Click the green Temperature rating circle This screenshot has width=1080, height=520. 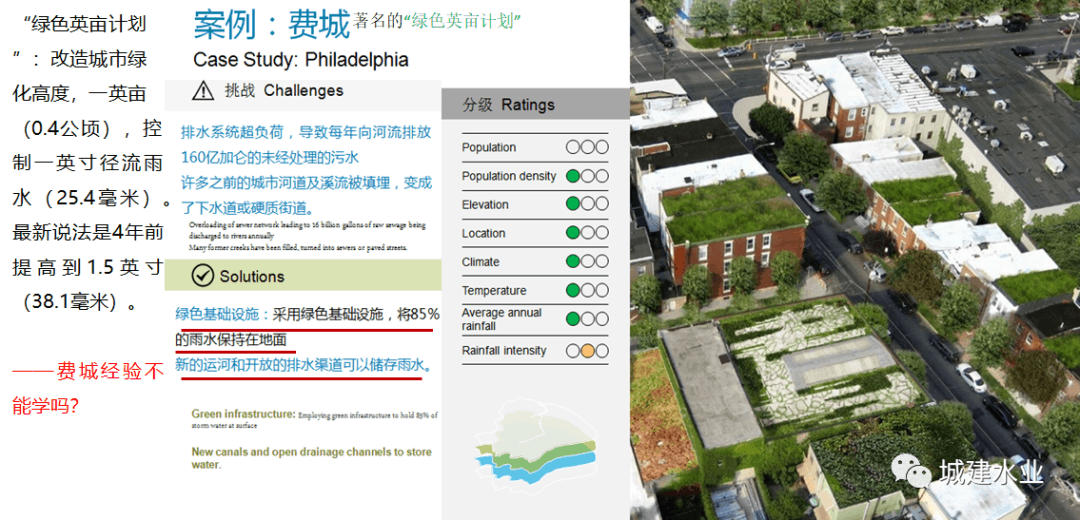[573, 291]
